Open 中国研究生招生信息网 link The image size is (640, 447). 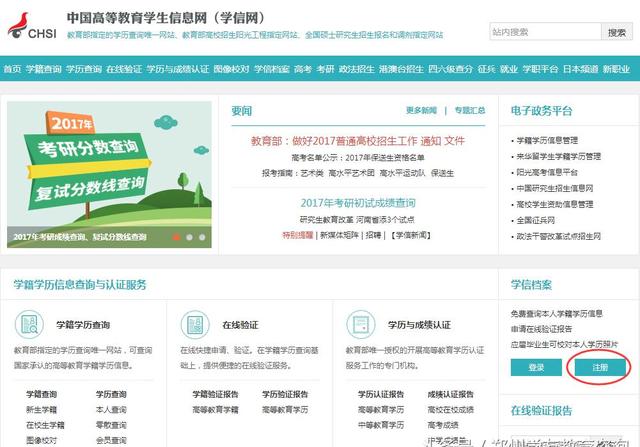pos(555,188)
